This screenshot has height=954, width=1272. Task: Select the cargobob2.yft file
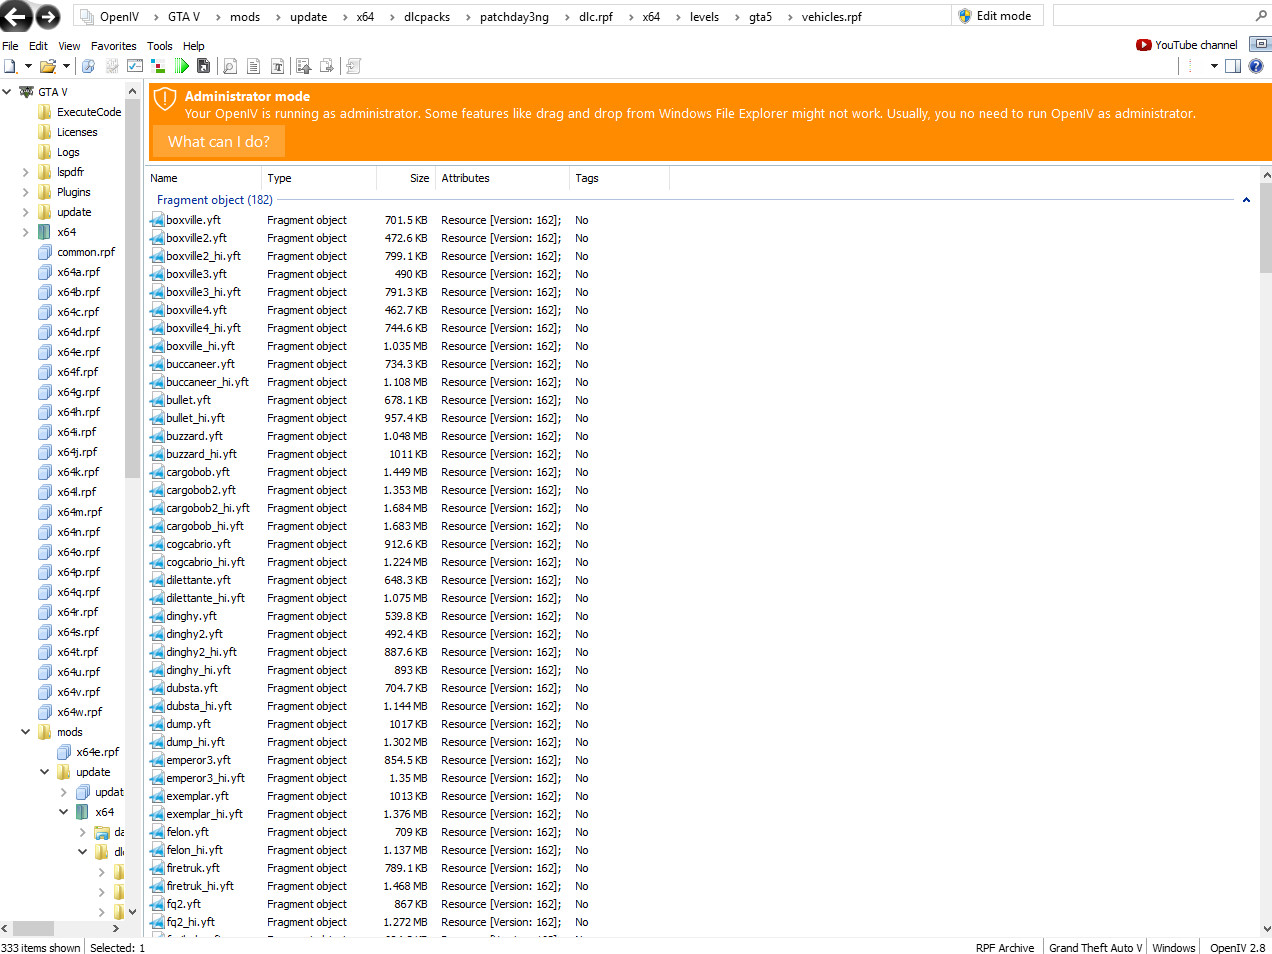200,490
